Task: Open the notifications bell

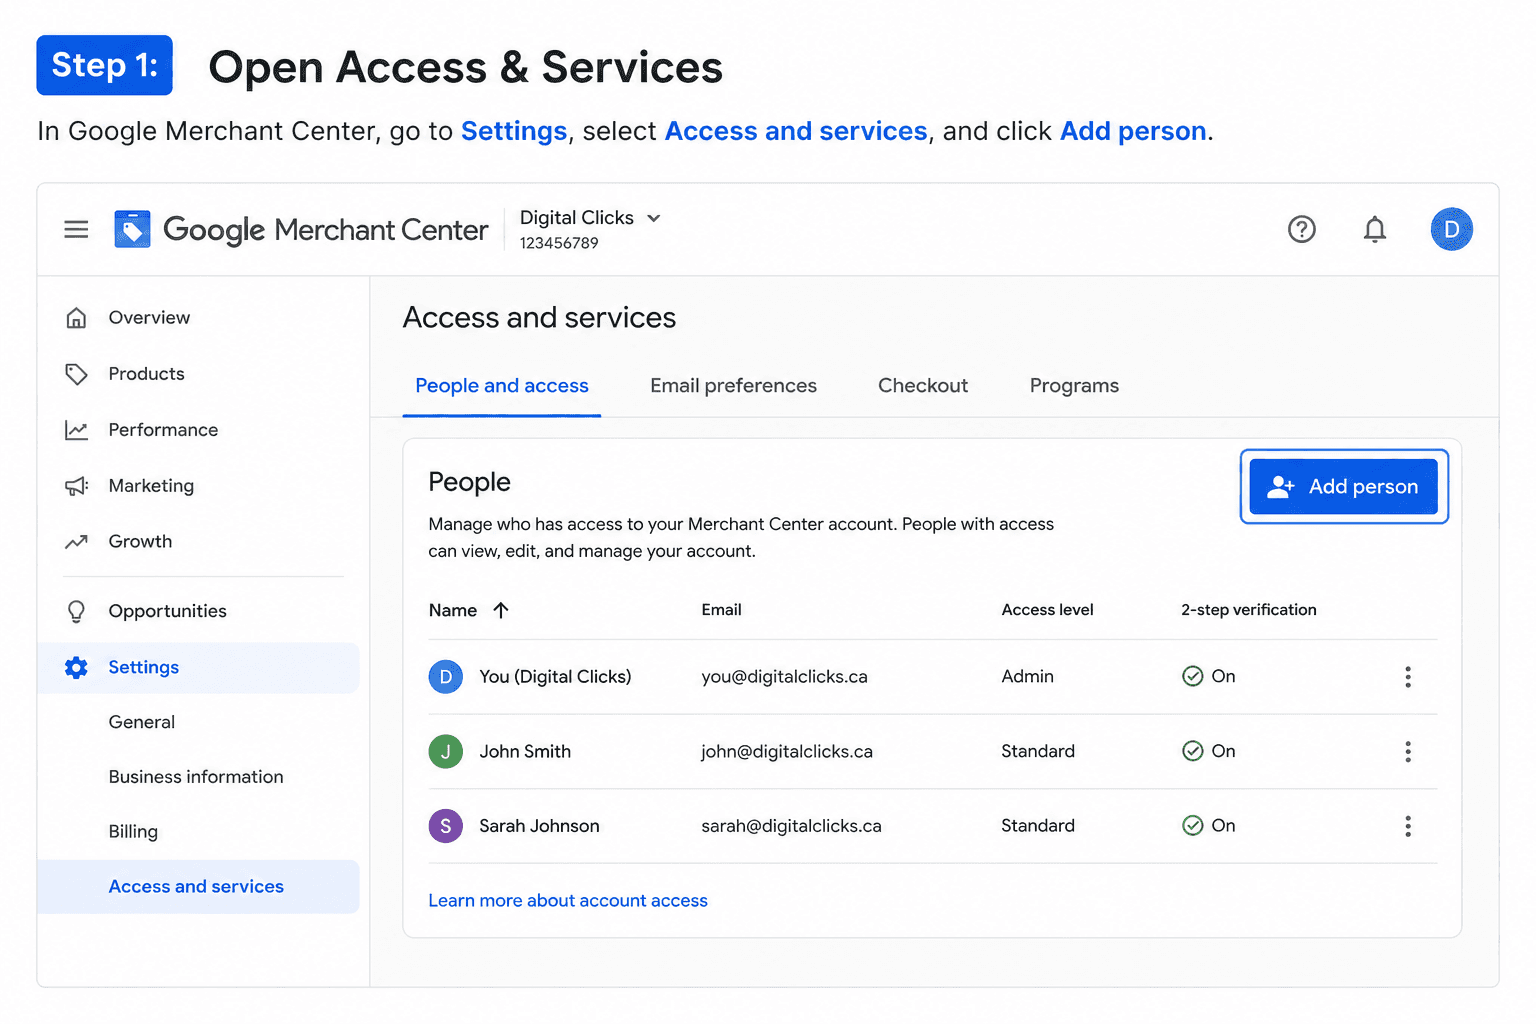Action: pos(1375,230)
